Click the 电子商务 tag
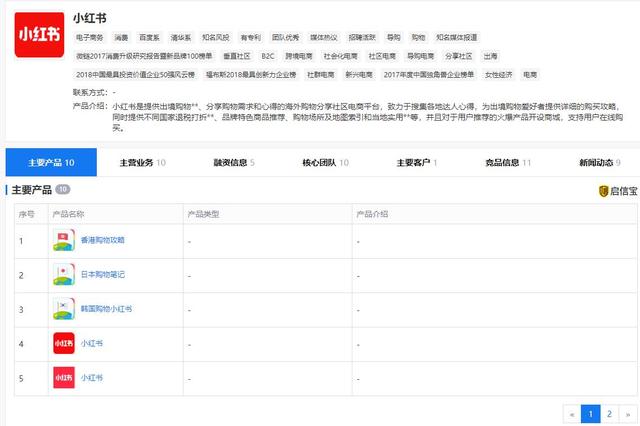Screen dimensions: 640x426 (x=89, y=38)
